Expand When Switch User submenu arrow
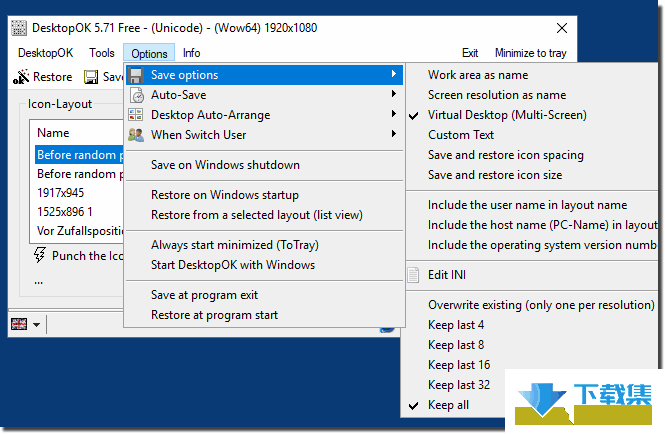This screenshot has width=665, height=434. point(394,134)
